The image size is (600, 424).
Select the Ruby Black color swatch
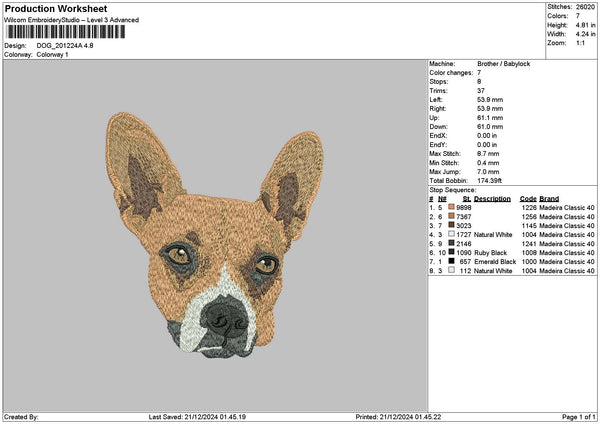(x=453, y=252)
